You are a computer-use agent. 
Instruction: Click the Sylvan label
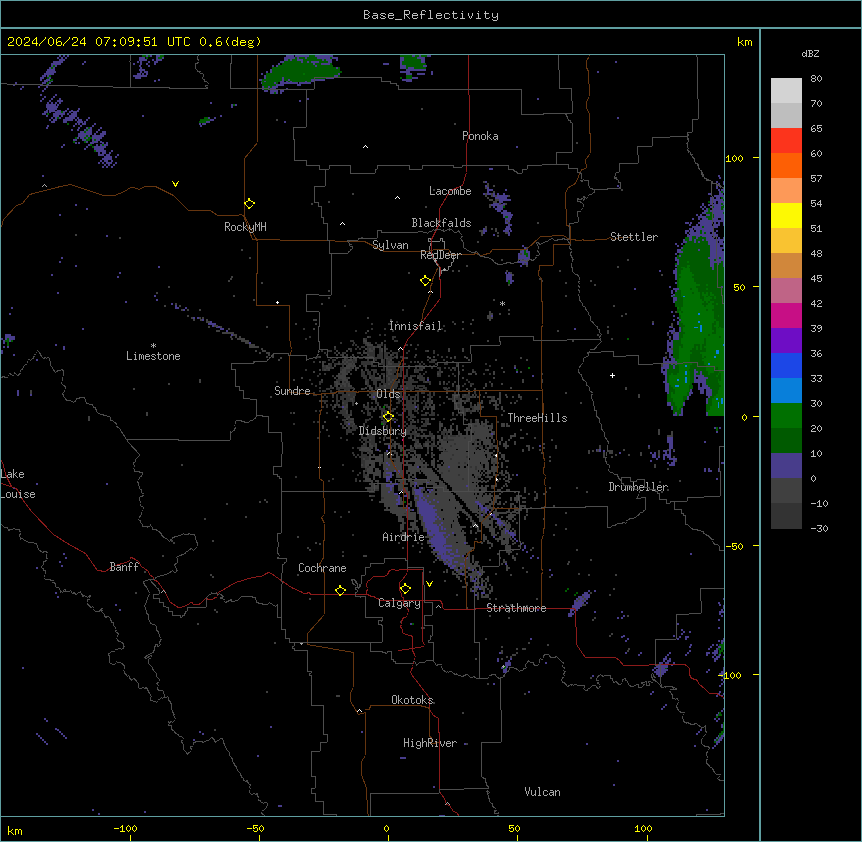(390, 245)
